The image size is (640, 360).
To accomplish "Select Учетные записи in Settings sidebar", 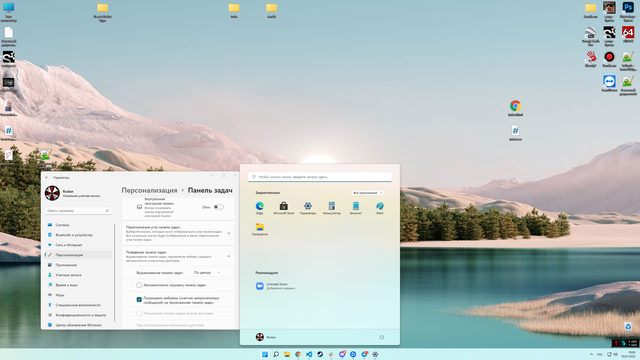I will [78, 275].
